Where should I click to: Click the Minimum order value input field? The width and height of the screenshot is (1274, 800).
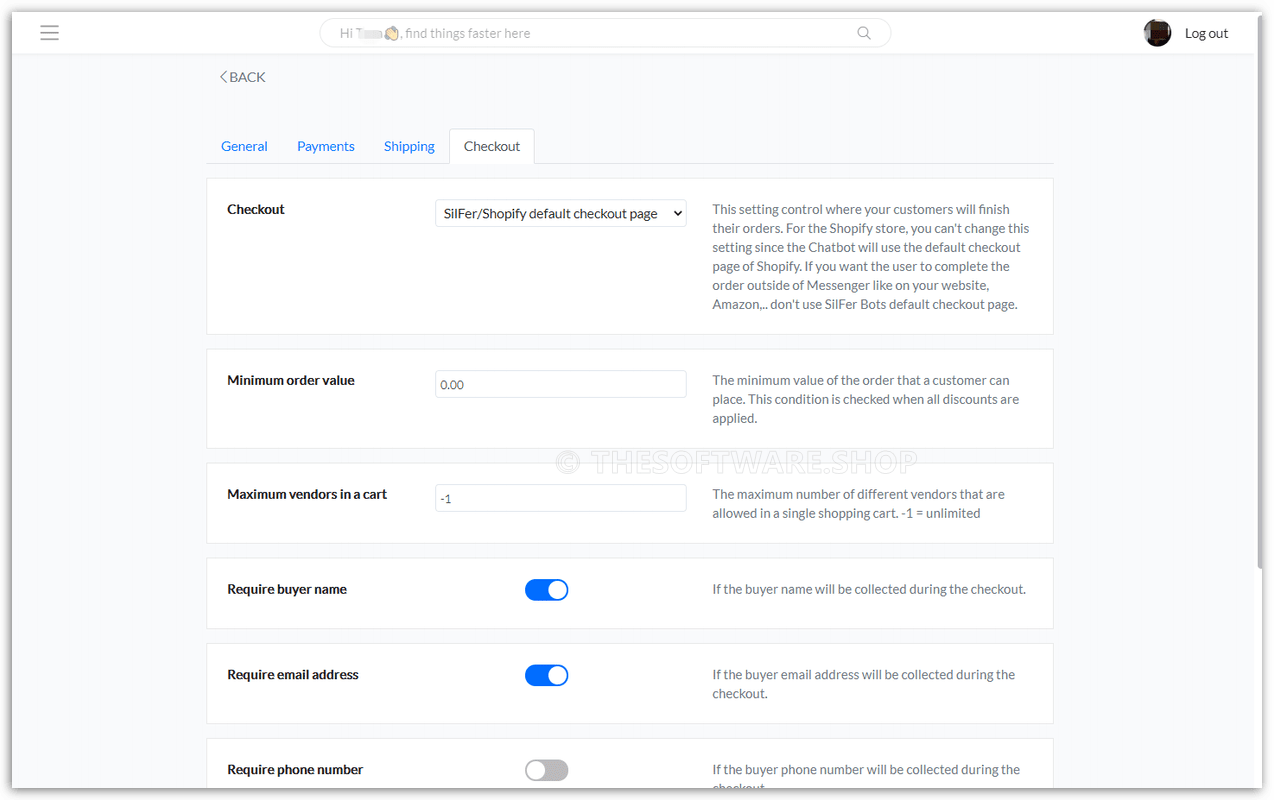coord(560,384)
